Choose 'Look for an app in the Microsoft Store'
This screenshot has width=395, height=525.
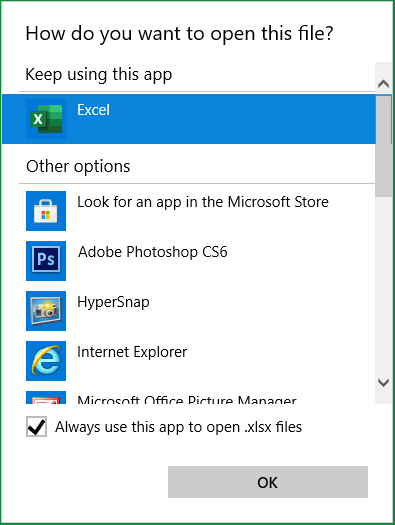tap(203, 202)
